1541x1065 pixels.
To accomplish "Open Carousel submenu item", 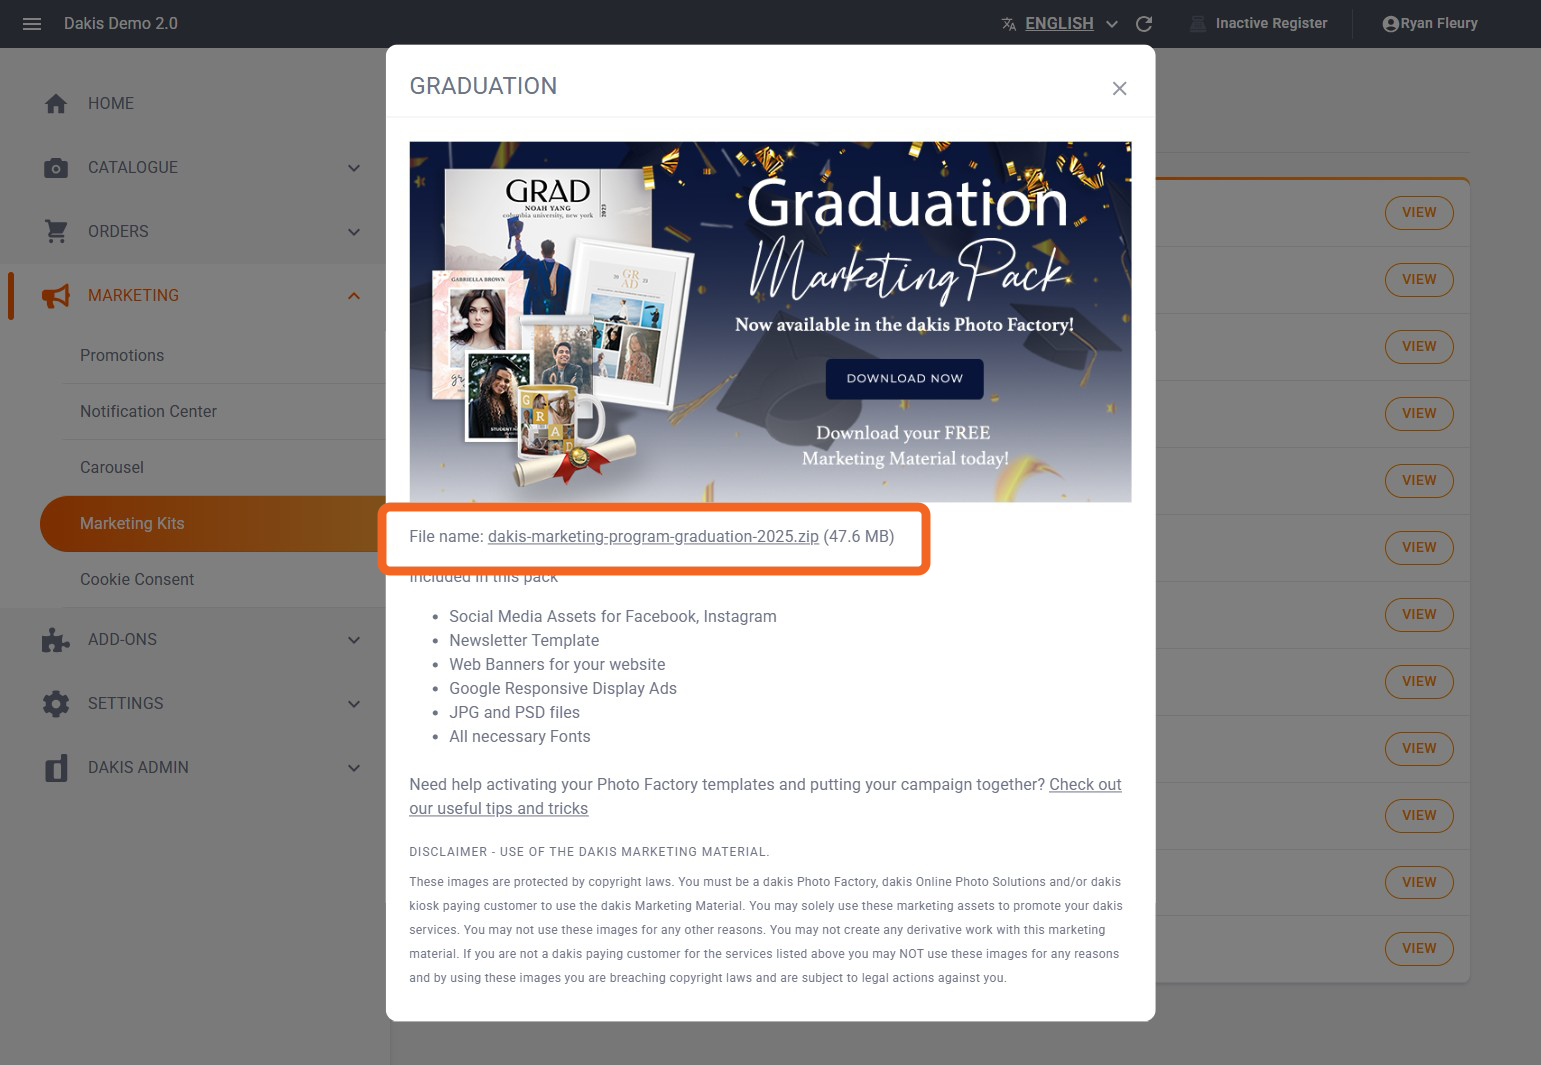I will coord(112,467).
